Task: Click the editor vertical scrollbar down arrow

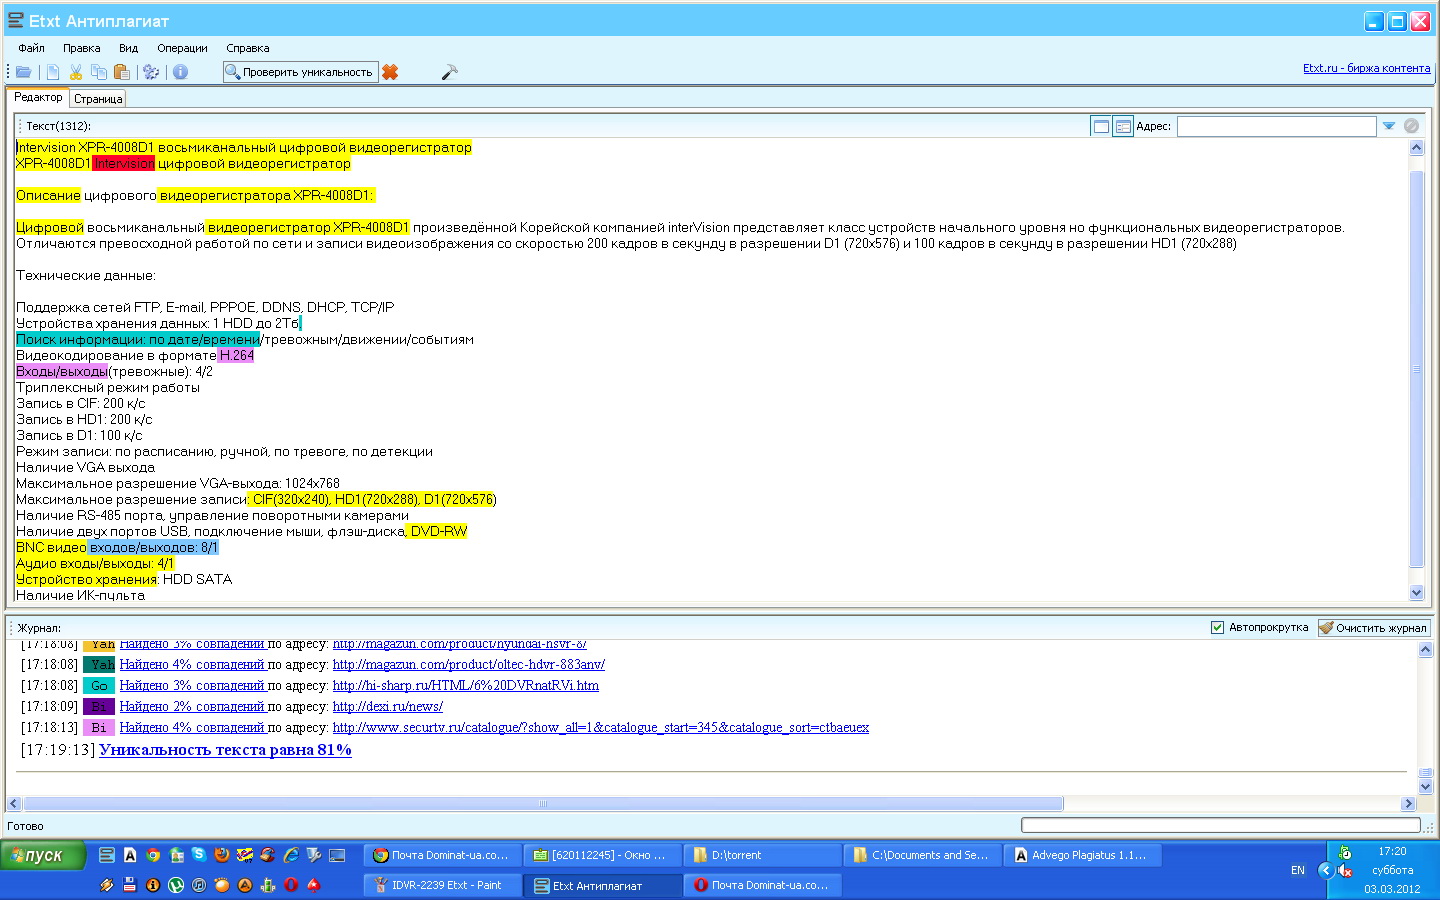Action: [1416, 593]
